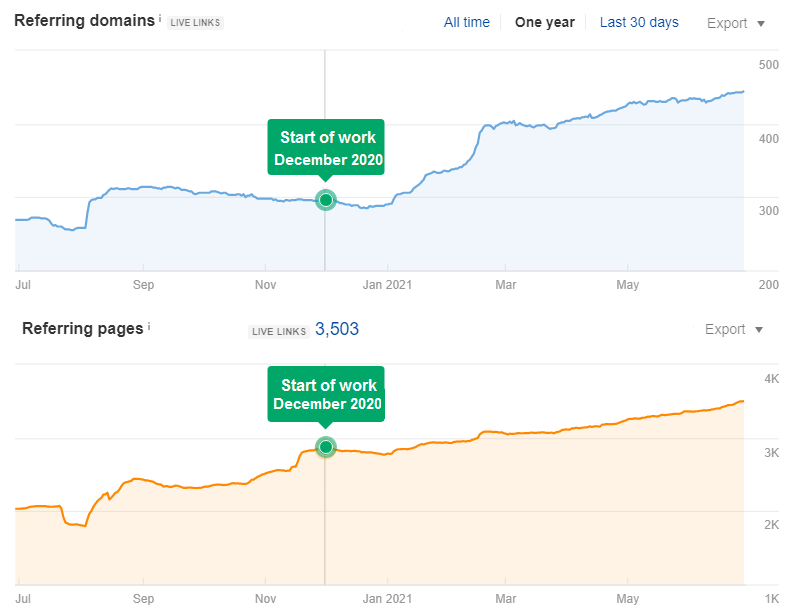The width and height of the screenshot is (789, 616).
Task: Open the Export dropdown for Referring domains
Action: [735, 23]
